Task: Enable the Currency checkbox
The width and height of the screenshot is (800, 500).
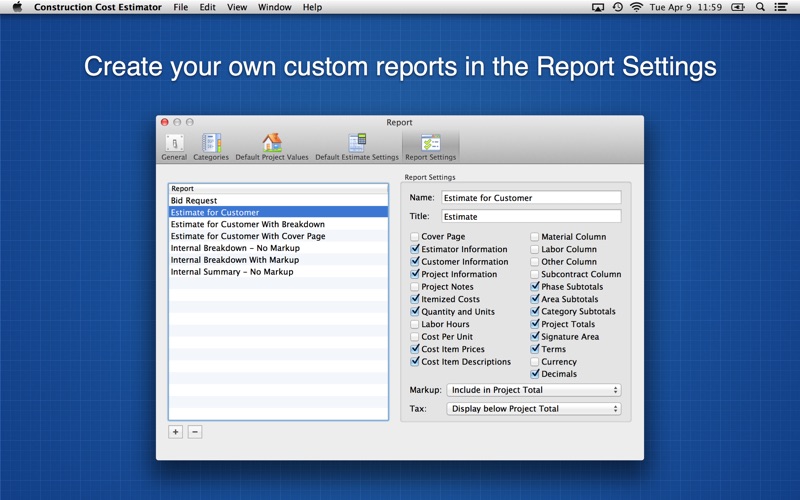Action: click(535, 362)
